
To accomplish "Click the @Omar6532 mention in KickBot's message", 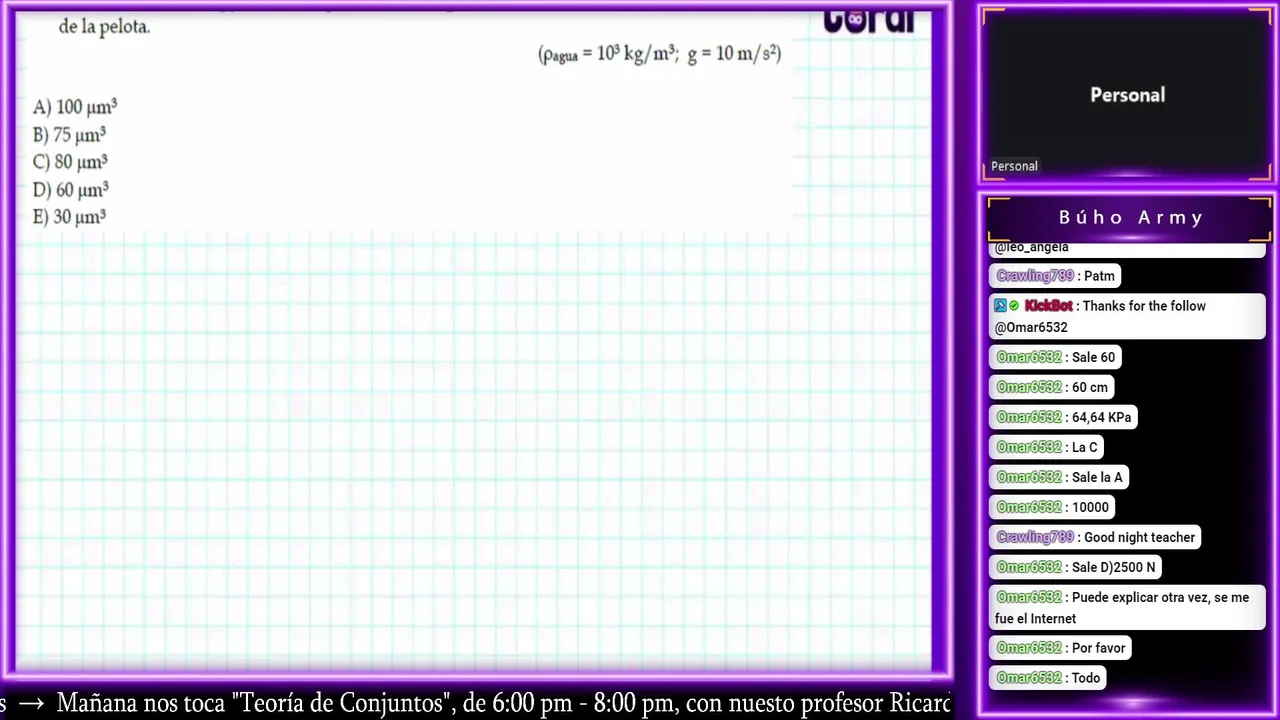I will [x=1031, y=327].
